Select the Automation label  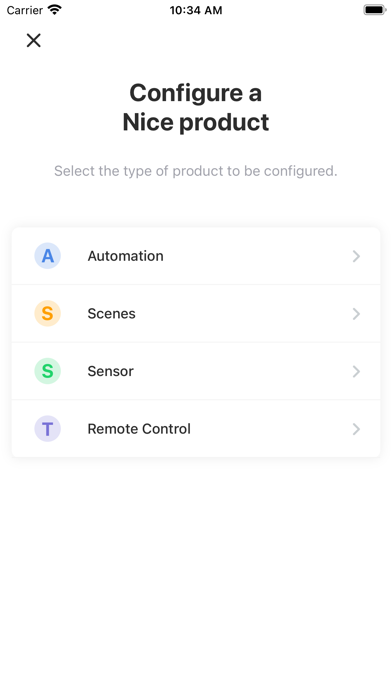[126, 256]
